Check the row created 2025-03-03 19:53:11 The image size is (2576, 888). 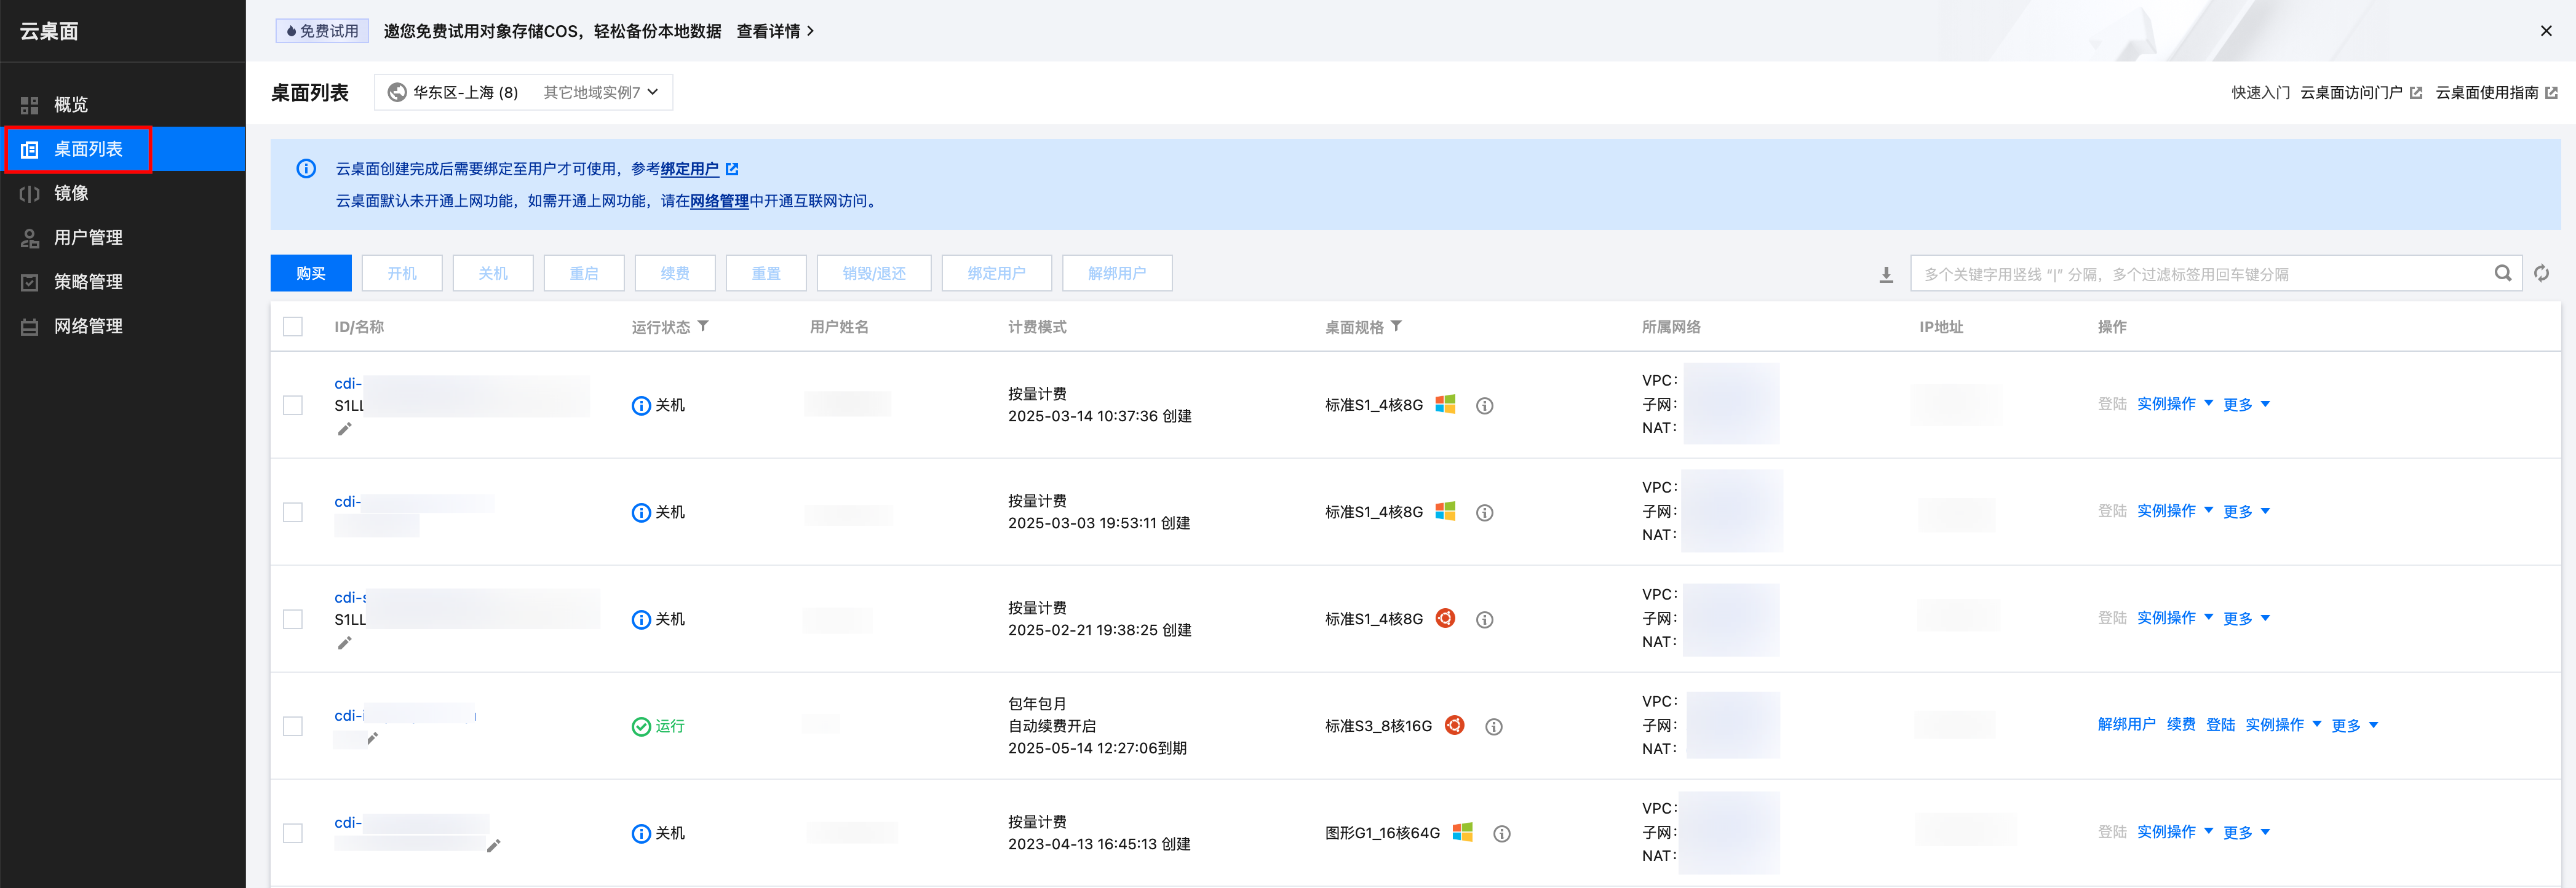[293, 512]
